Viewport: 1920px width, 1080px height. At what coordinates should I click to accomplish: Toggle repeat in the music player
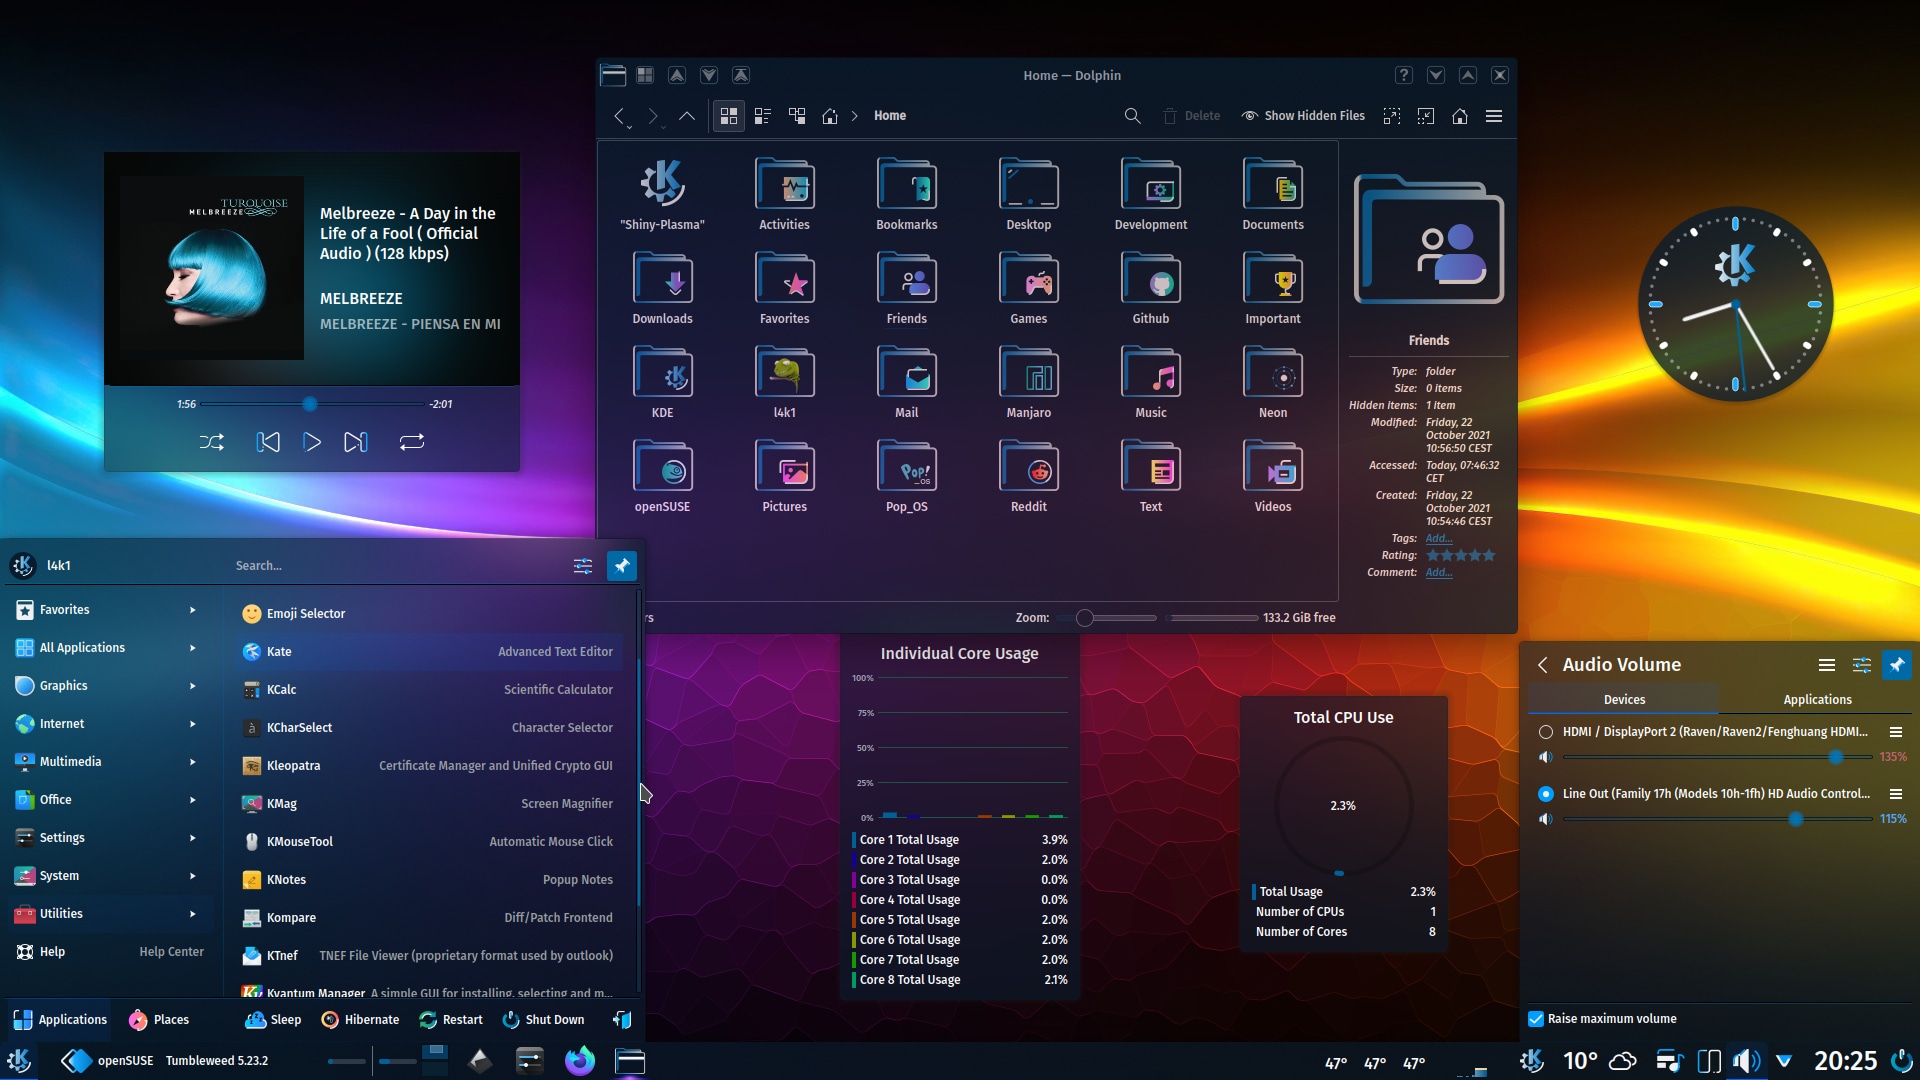[x=412, y=442]
